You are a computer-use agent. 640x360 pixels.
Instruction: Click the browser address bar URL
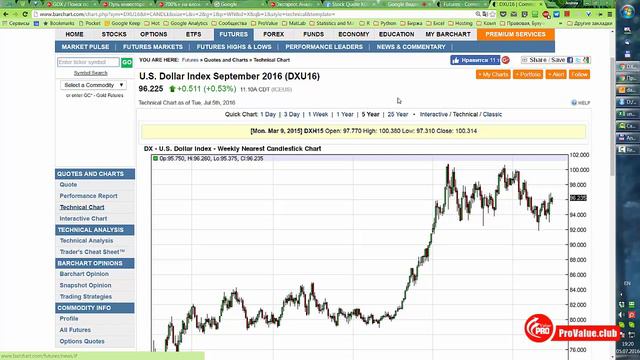(188, 14)
